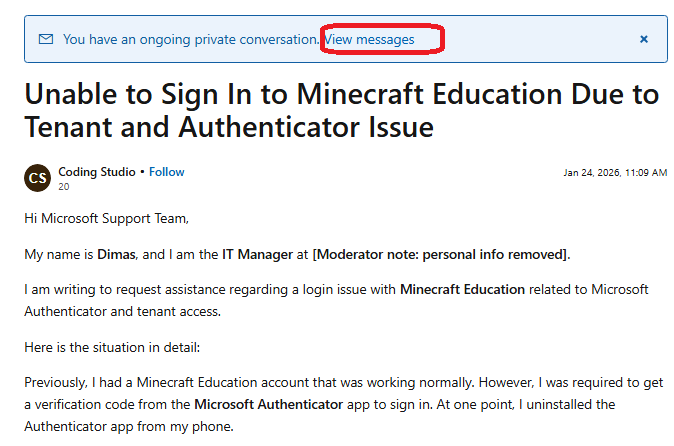This screenshot has height=446, width=674.
Task: Dismiss the private conversation banner
Action: [643, 39]
